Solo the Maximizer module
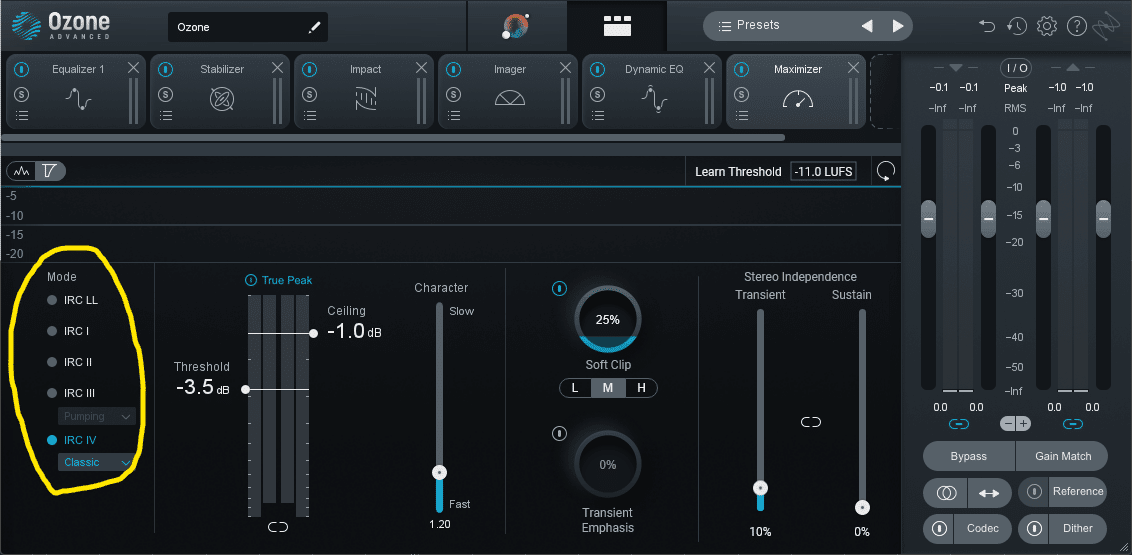This screenshot has width=1132, height=555. pos(741,94)
